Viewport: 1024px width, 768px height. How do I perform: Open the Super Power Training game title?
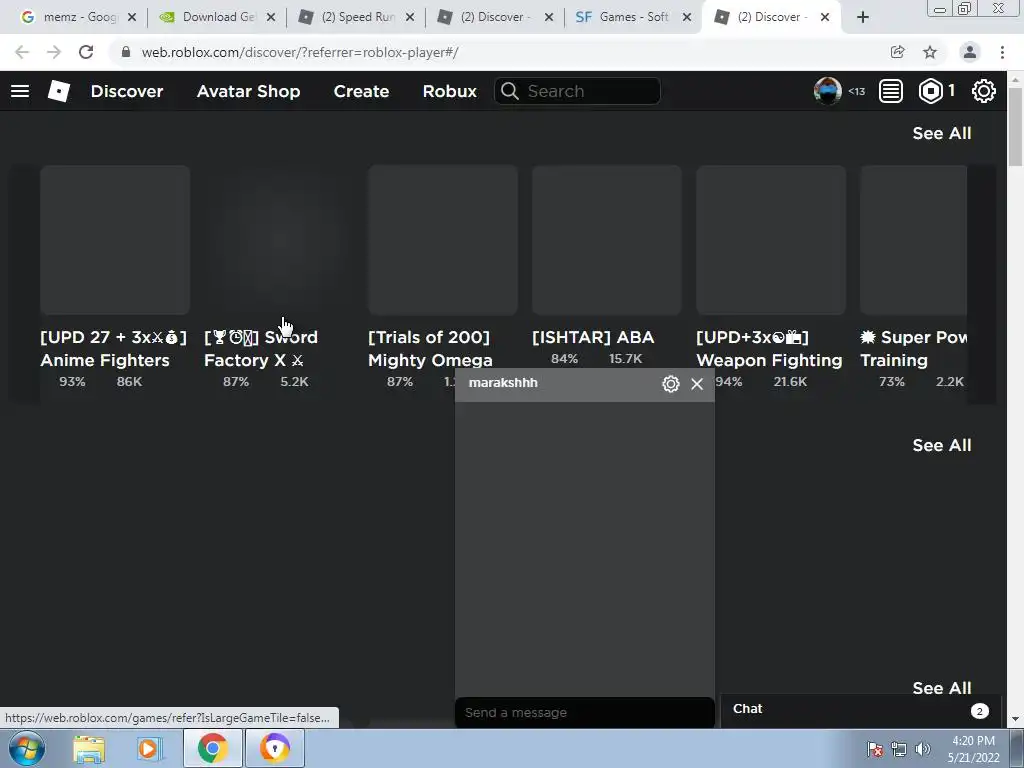pos(913,349)
